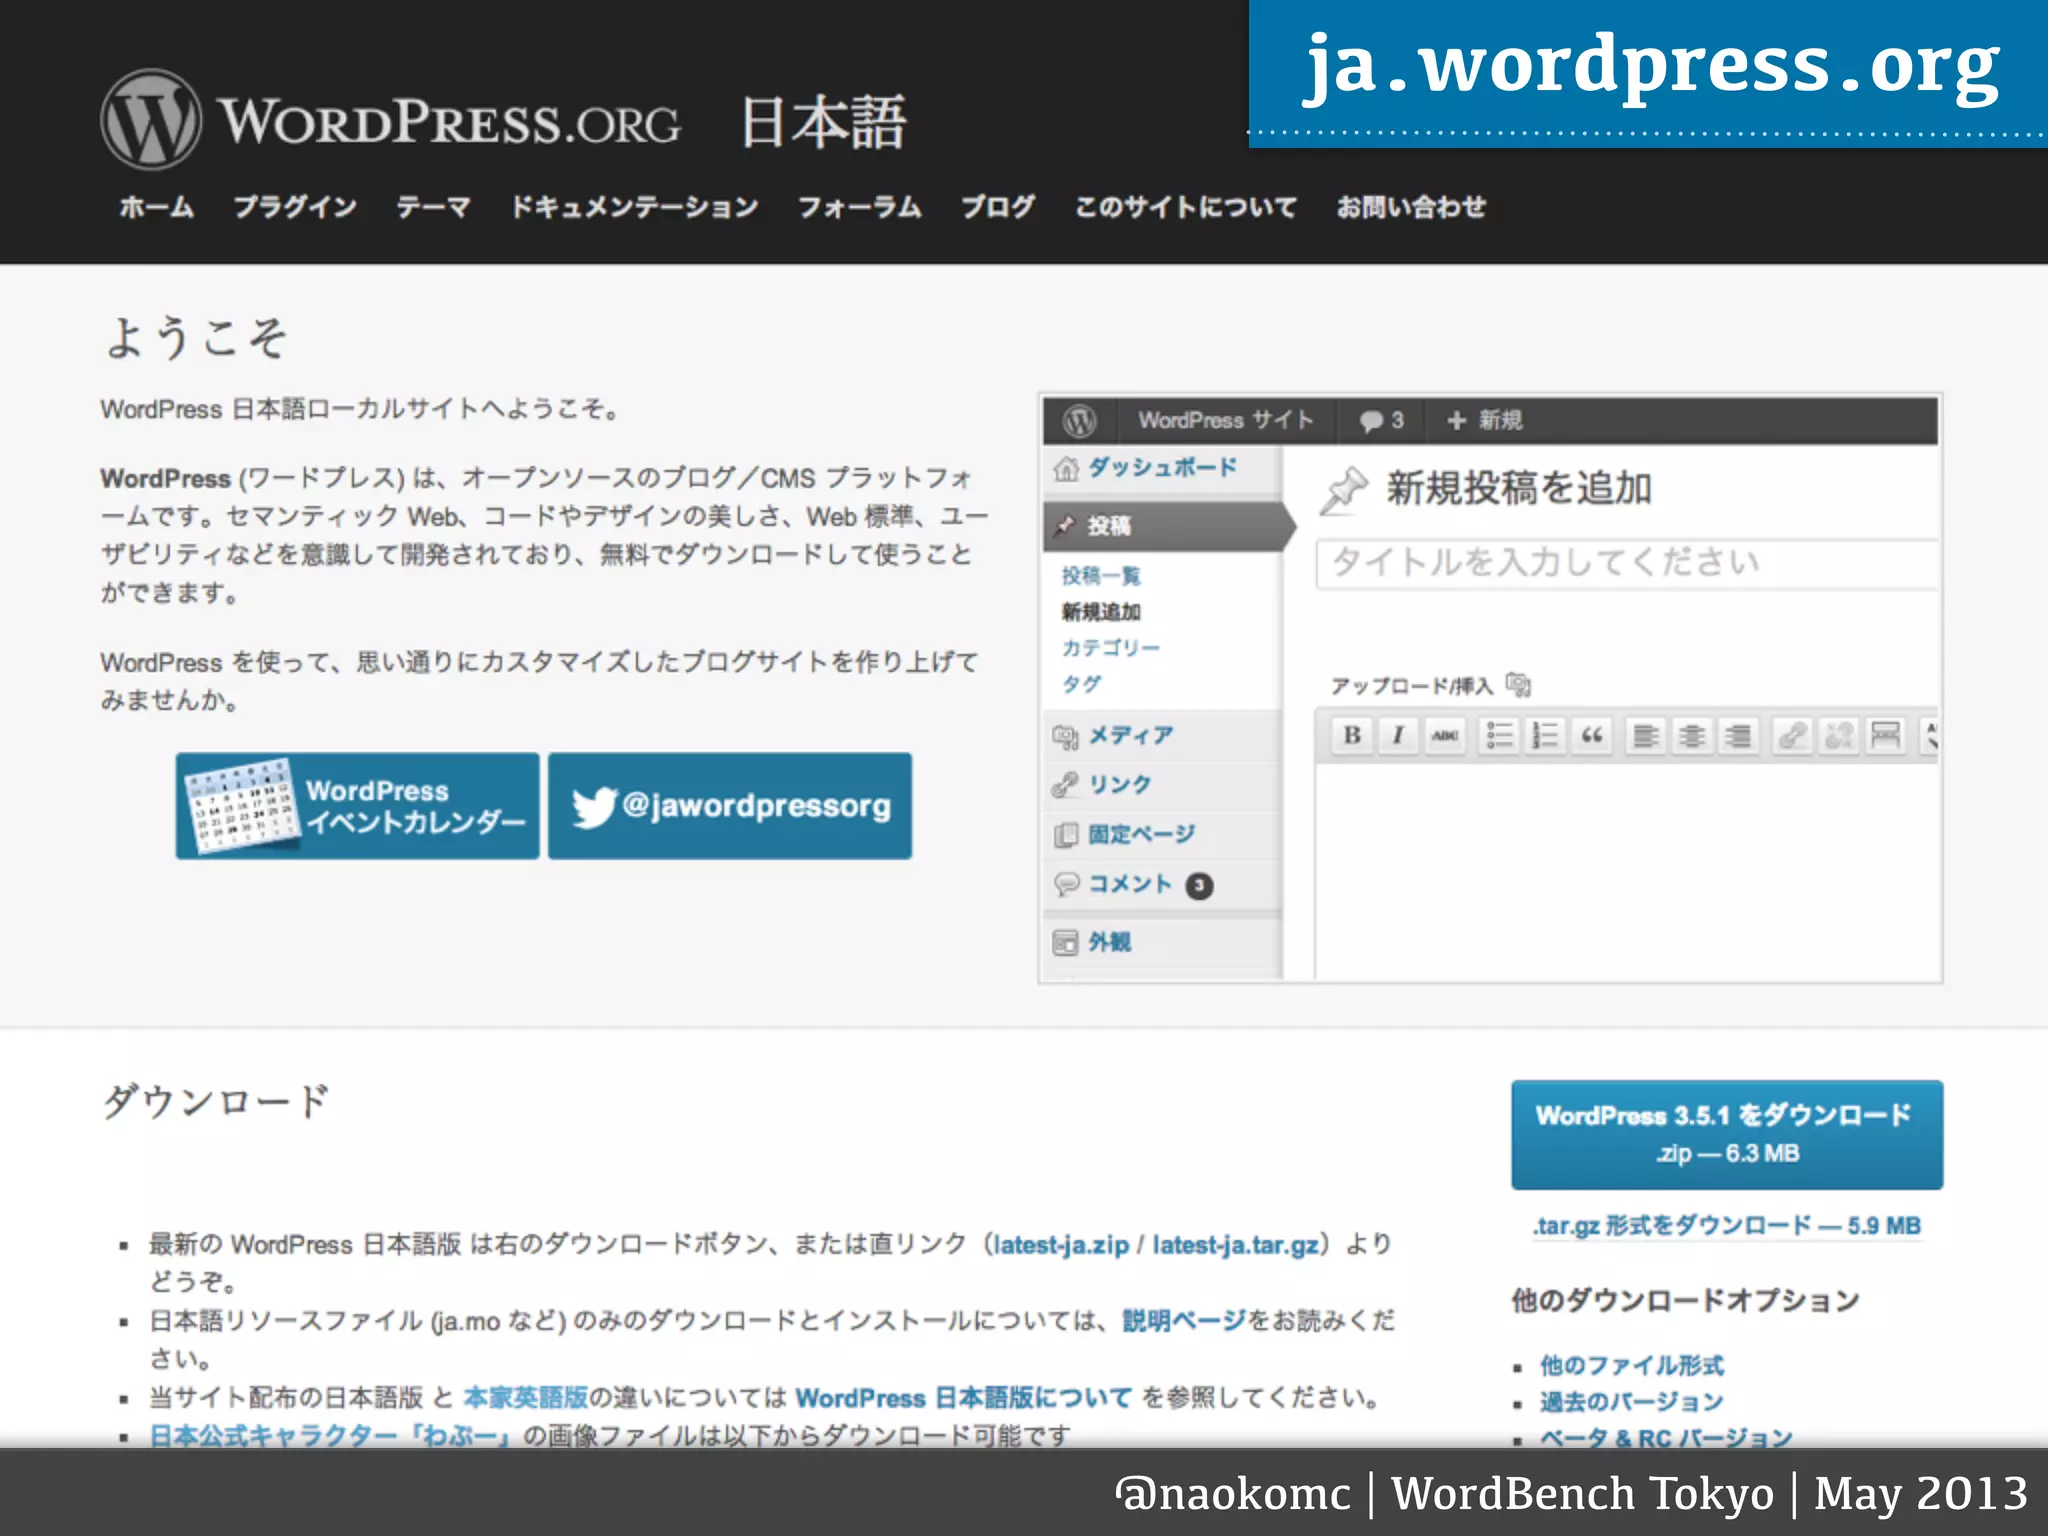The image size is (2048, 1536).
Task: Click the insert link chain icon
Action: (1792, 736)
